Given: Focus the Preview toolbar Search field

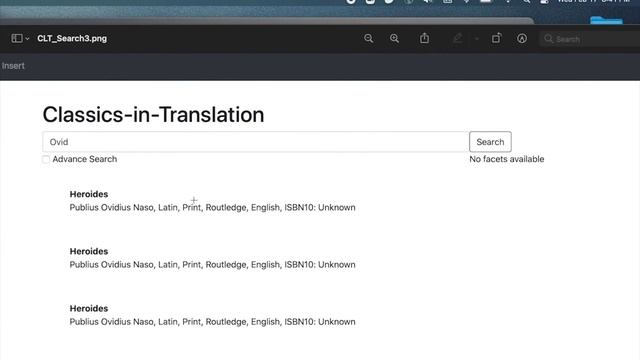Looking at the screenshot, I should point(590,39).
